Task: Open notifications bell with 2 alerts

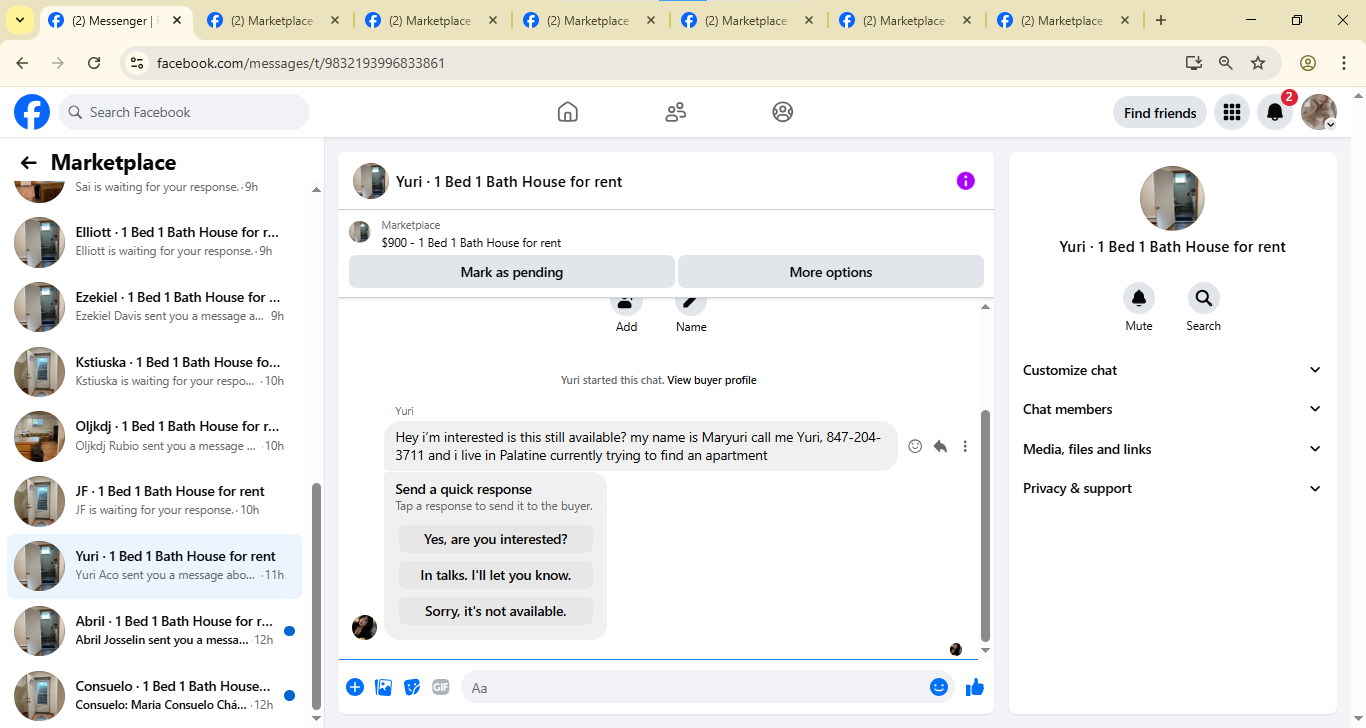Action: (x=1275, y=112)
